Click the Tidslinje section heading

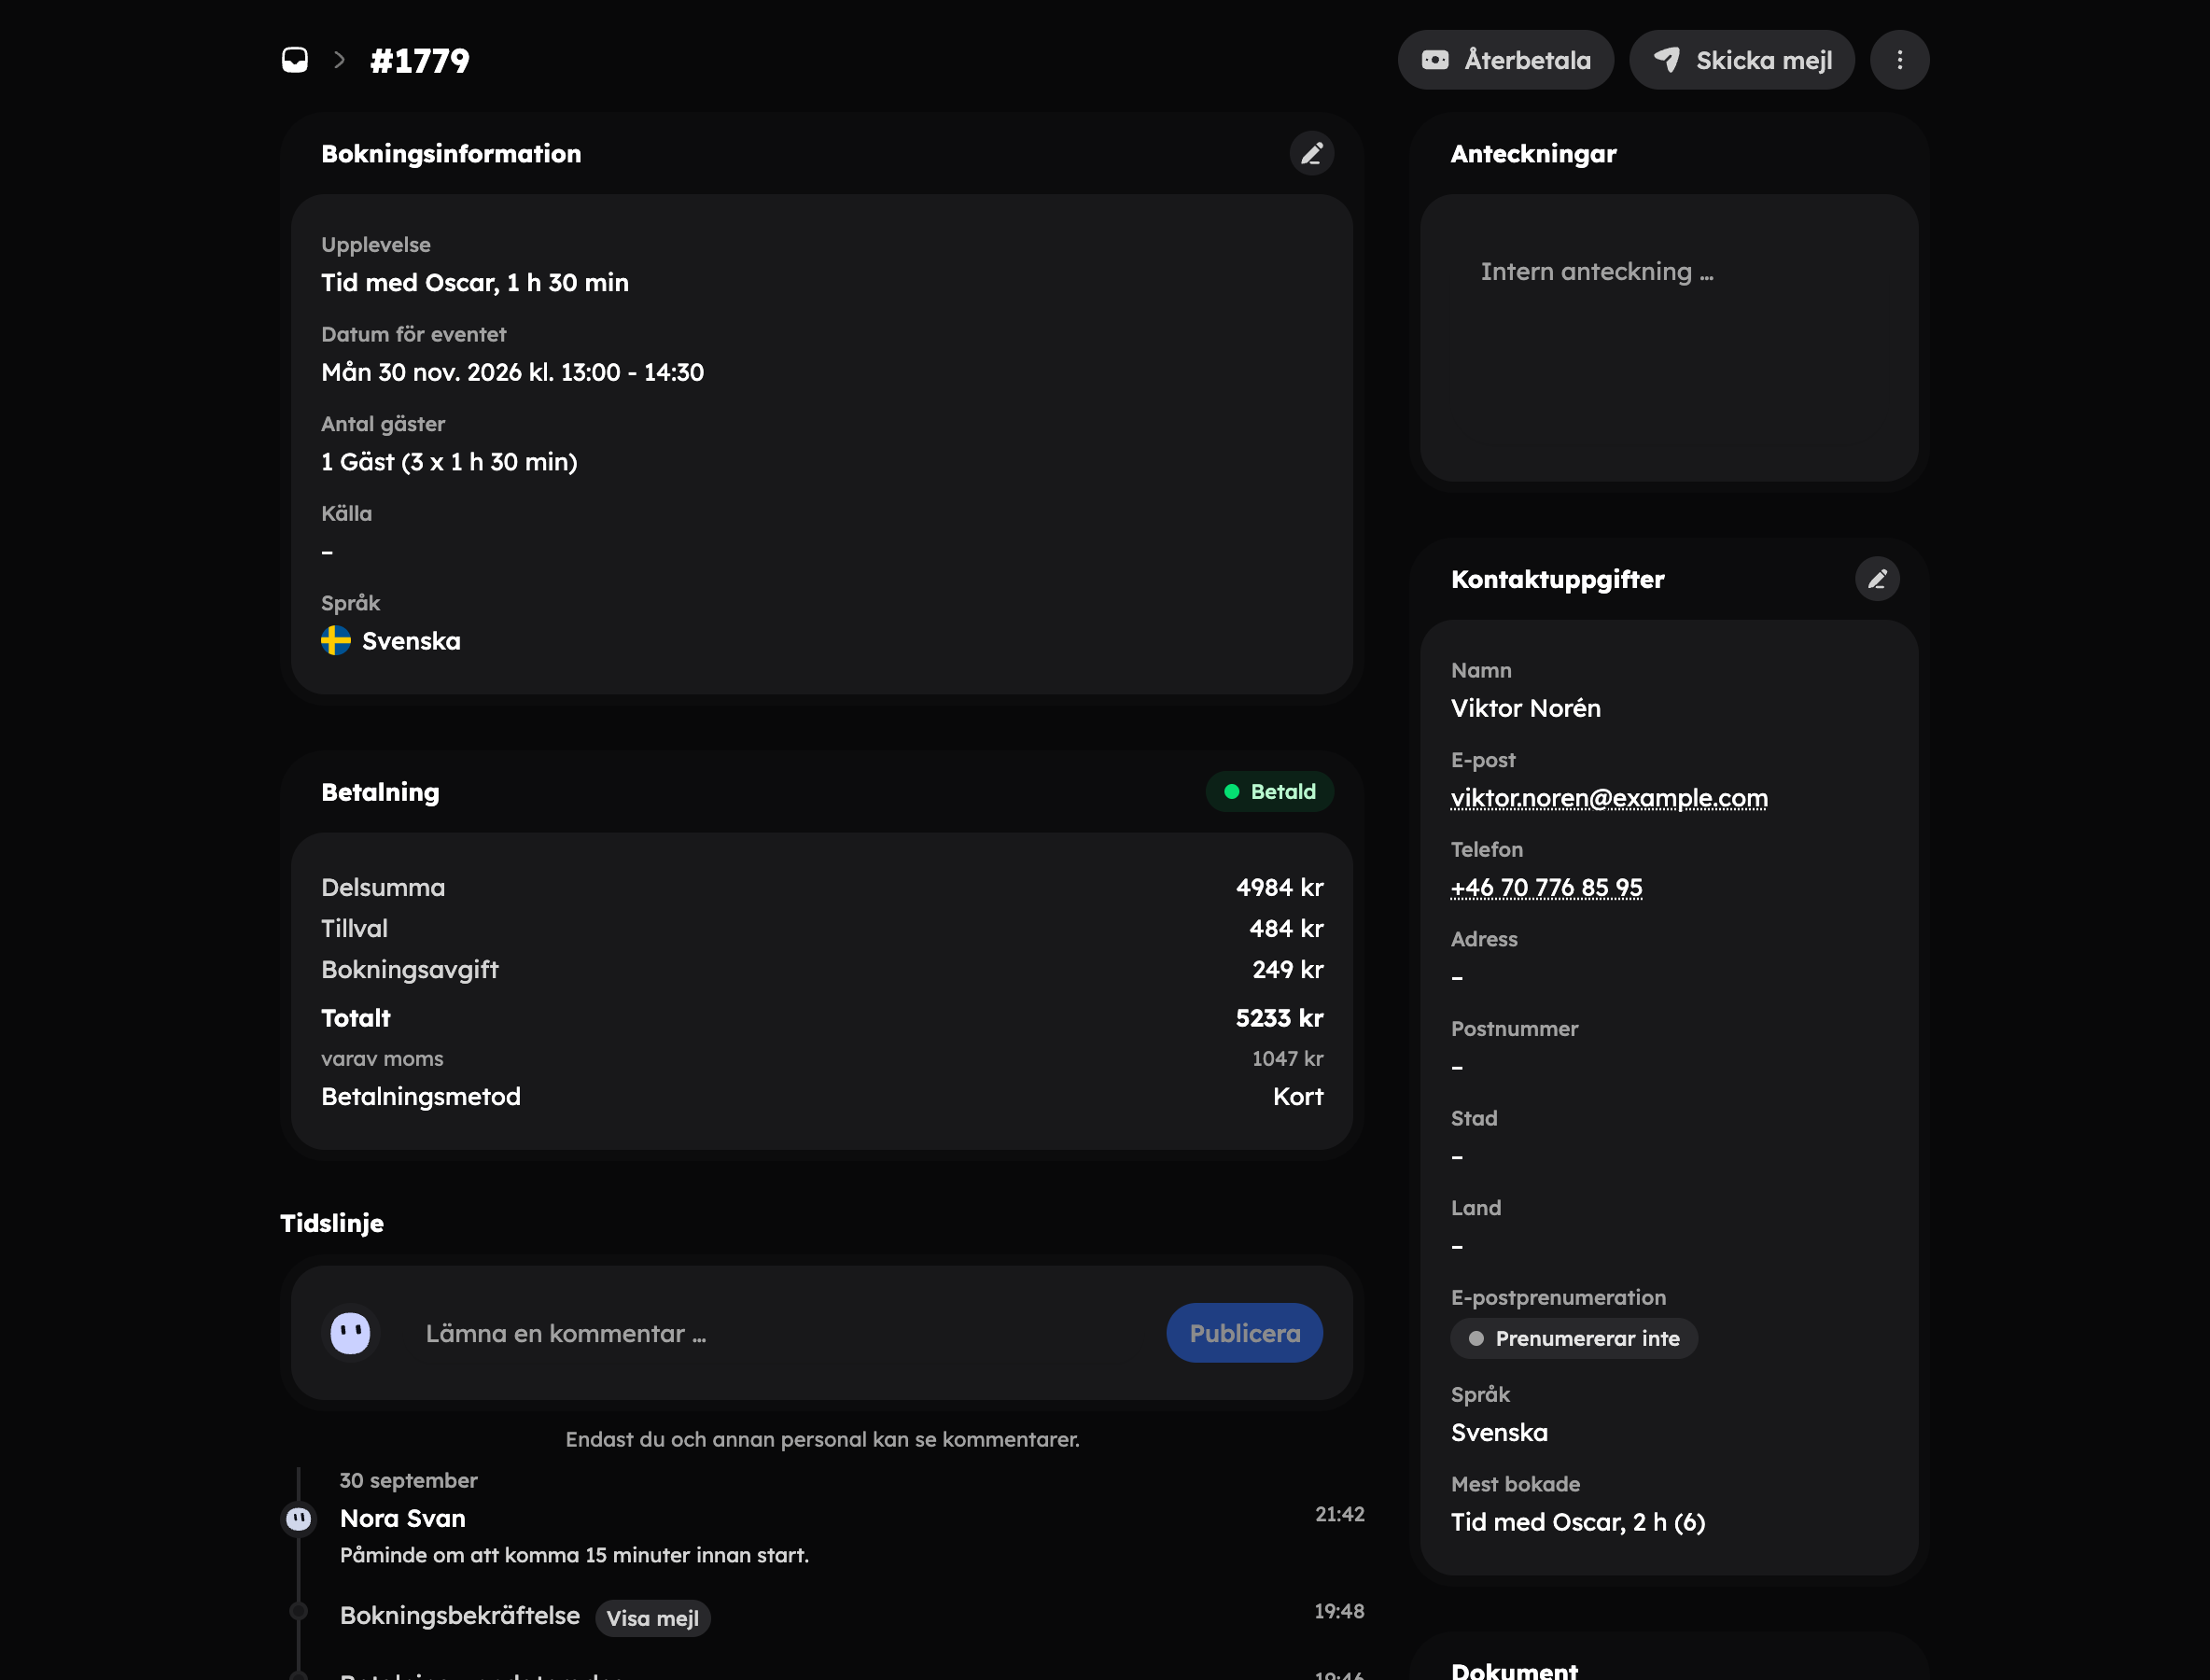point(332,1223)
